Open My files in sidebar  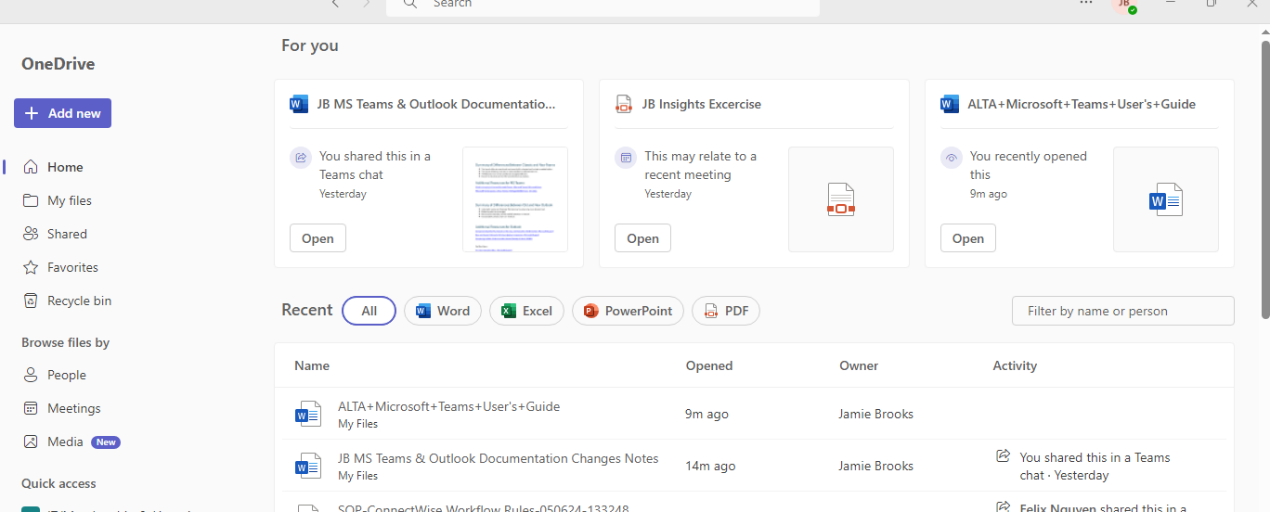pyautogui.click(x=69, y=200)
